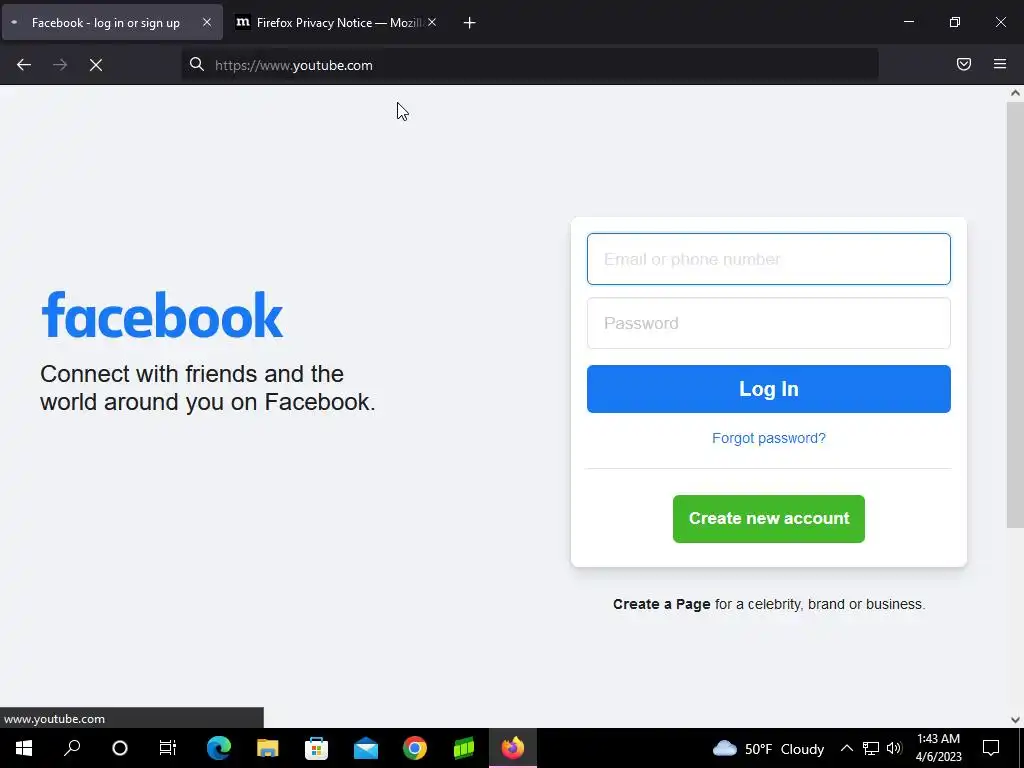Open File Explorer from taskbar
Viewport: 1024px width, 768px height.
pos(268,748)
